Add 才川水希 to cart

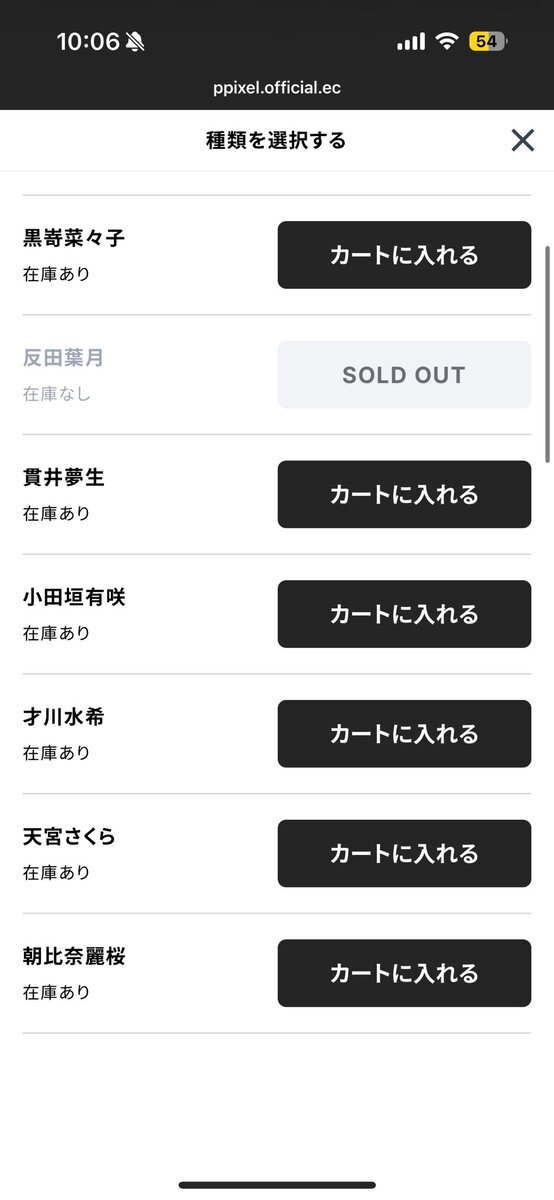point(404,734)
